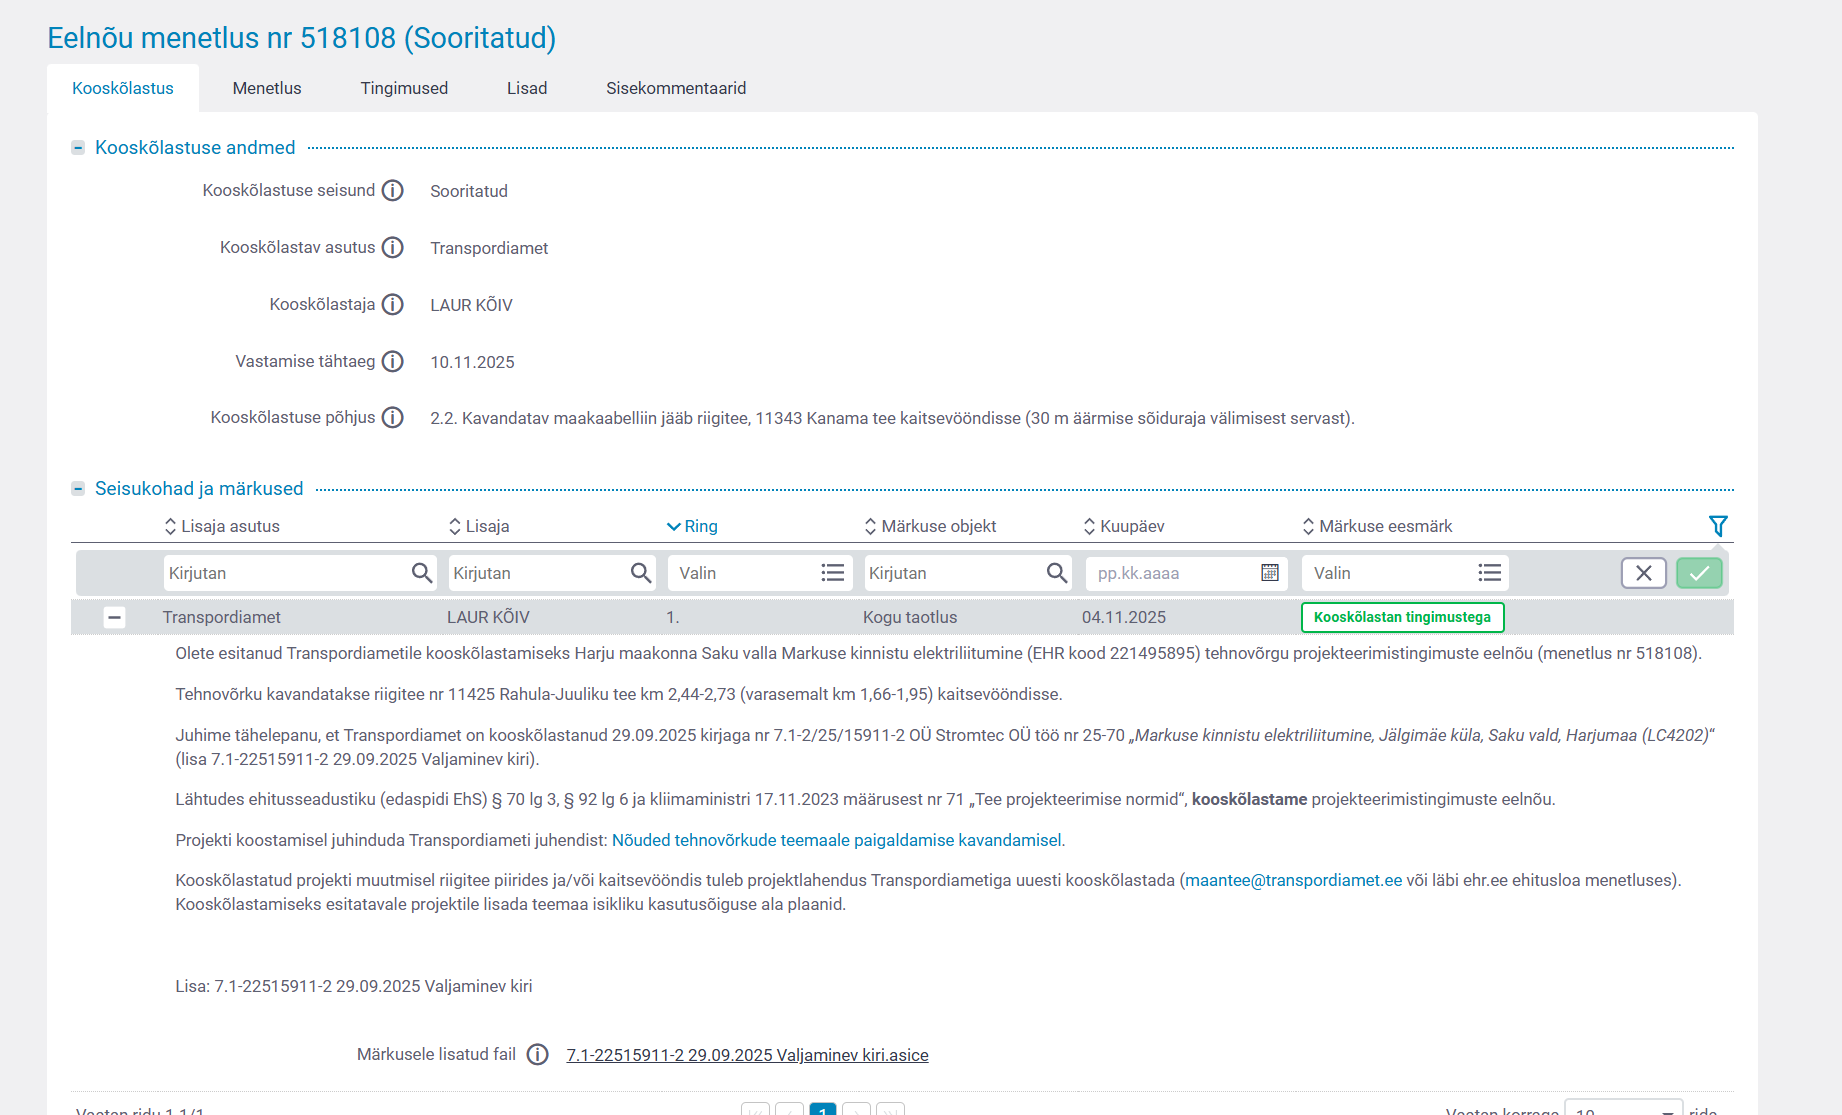Open calendar picker in Kuupäev filter
The image size is (1842, 1115).
(1269, 573)
